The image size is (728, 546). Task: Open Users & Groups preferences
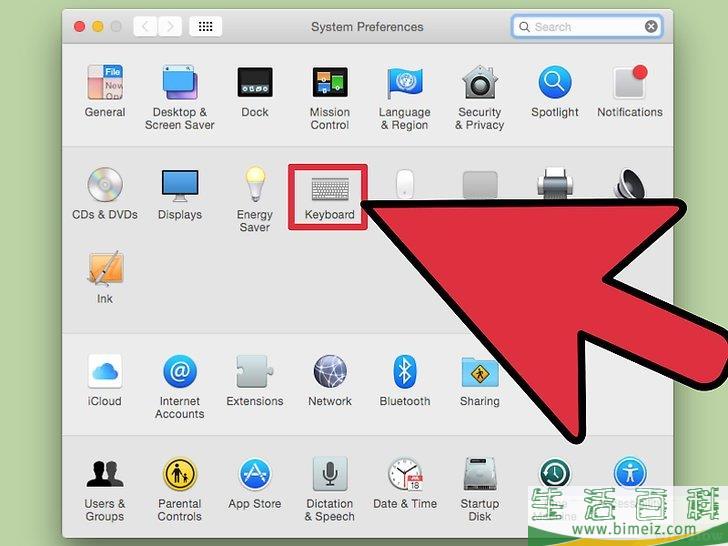105,490
